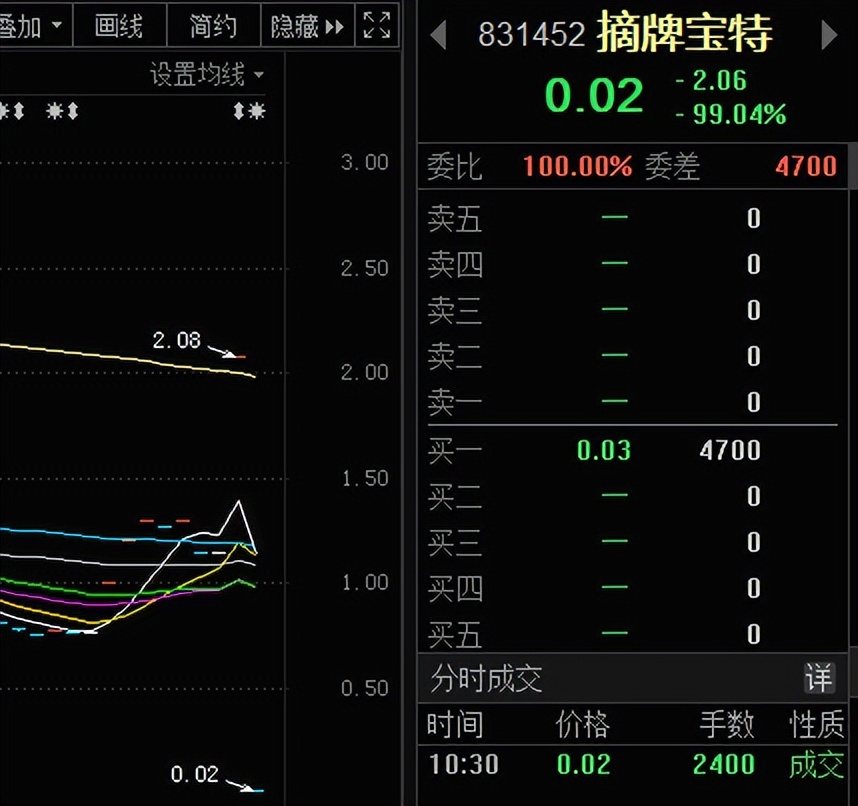Switch to the 分时成交 tab

pos(484,678)
